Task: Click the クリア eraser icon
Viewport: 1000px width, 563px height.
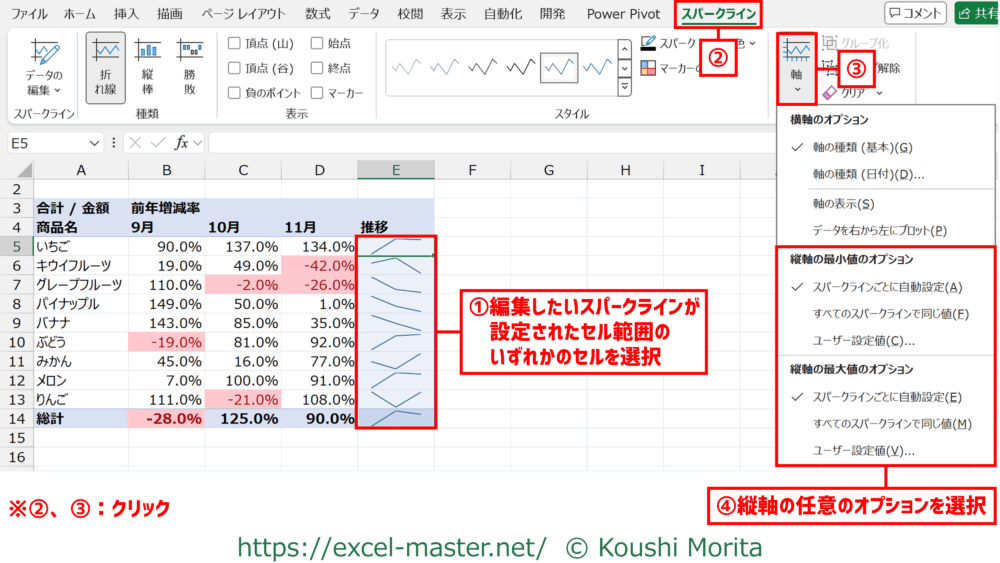Action: [x=829, y=93]
